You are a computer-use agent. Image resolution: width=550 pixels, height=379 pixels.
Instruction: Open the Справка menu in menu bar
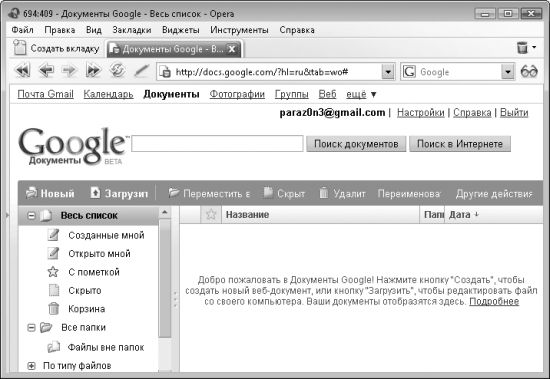point(297,30)
